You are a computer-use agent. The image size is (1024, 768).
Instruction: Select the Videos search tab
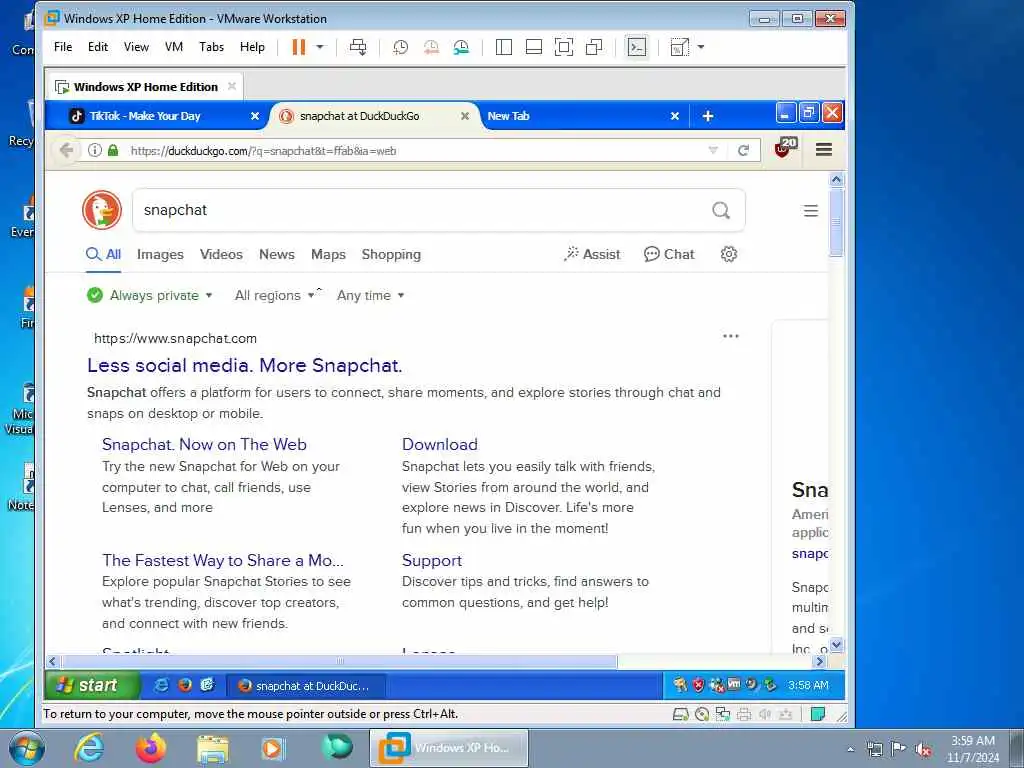(x=221, y=255)
